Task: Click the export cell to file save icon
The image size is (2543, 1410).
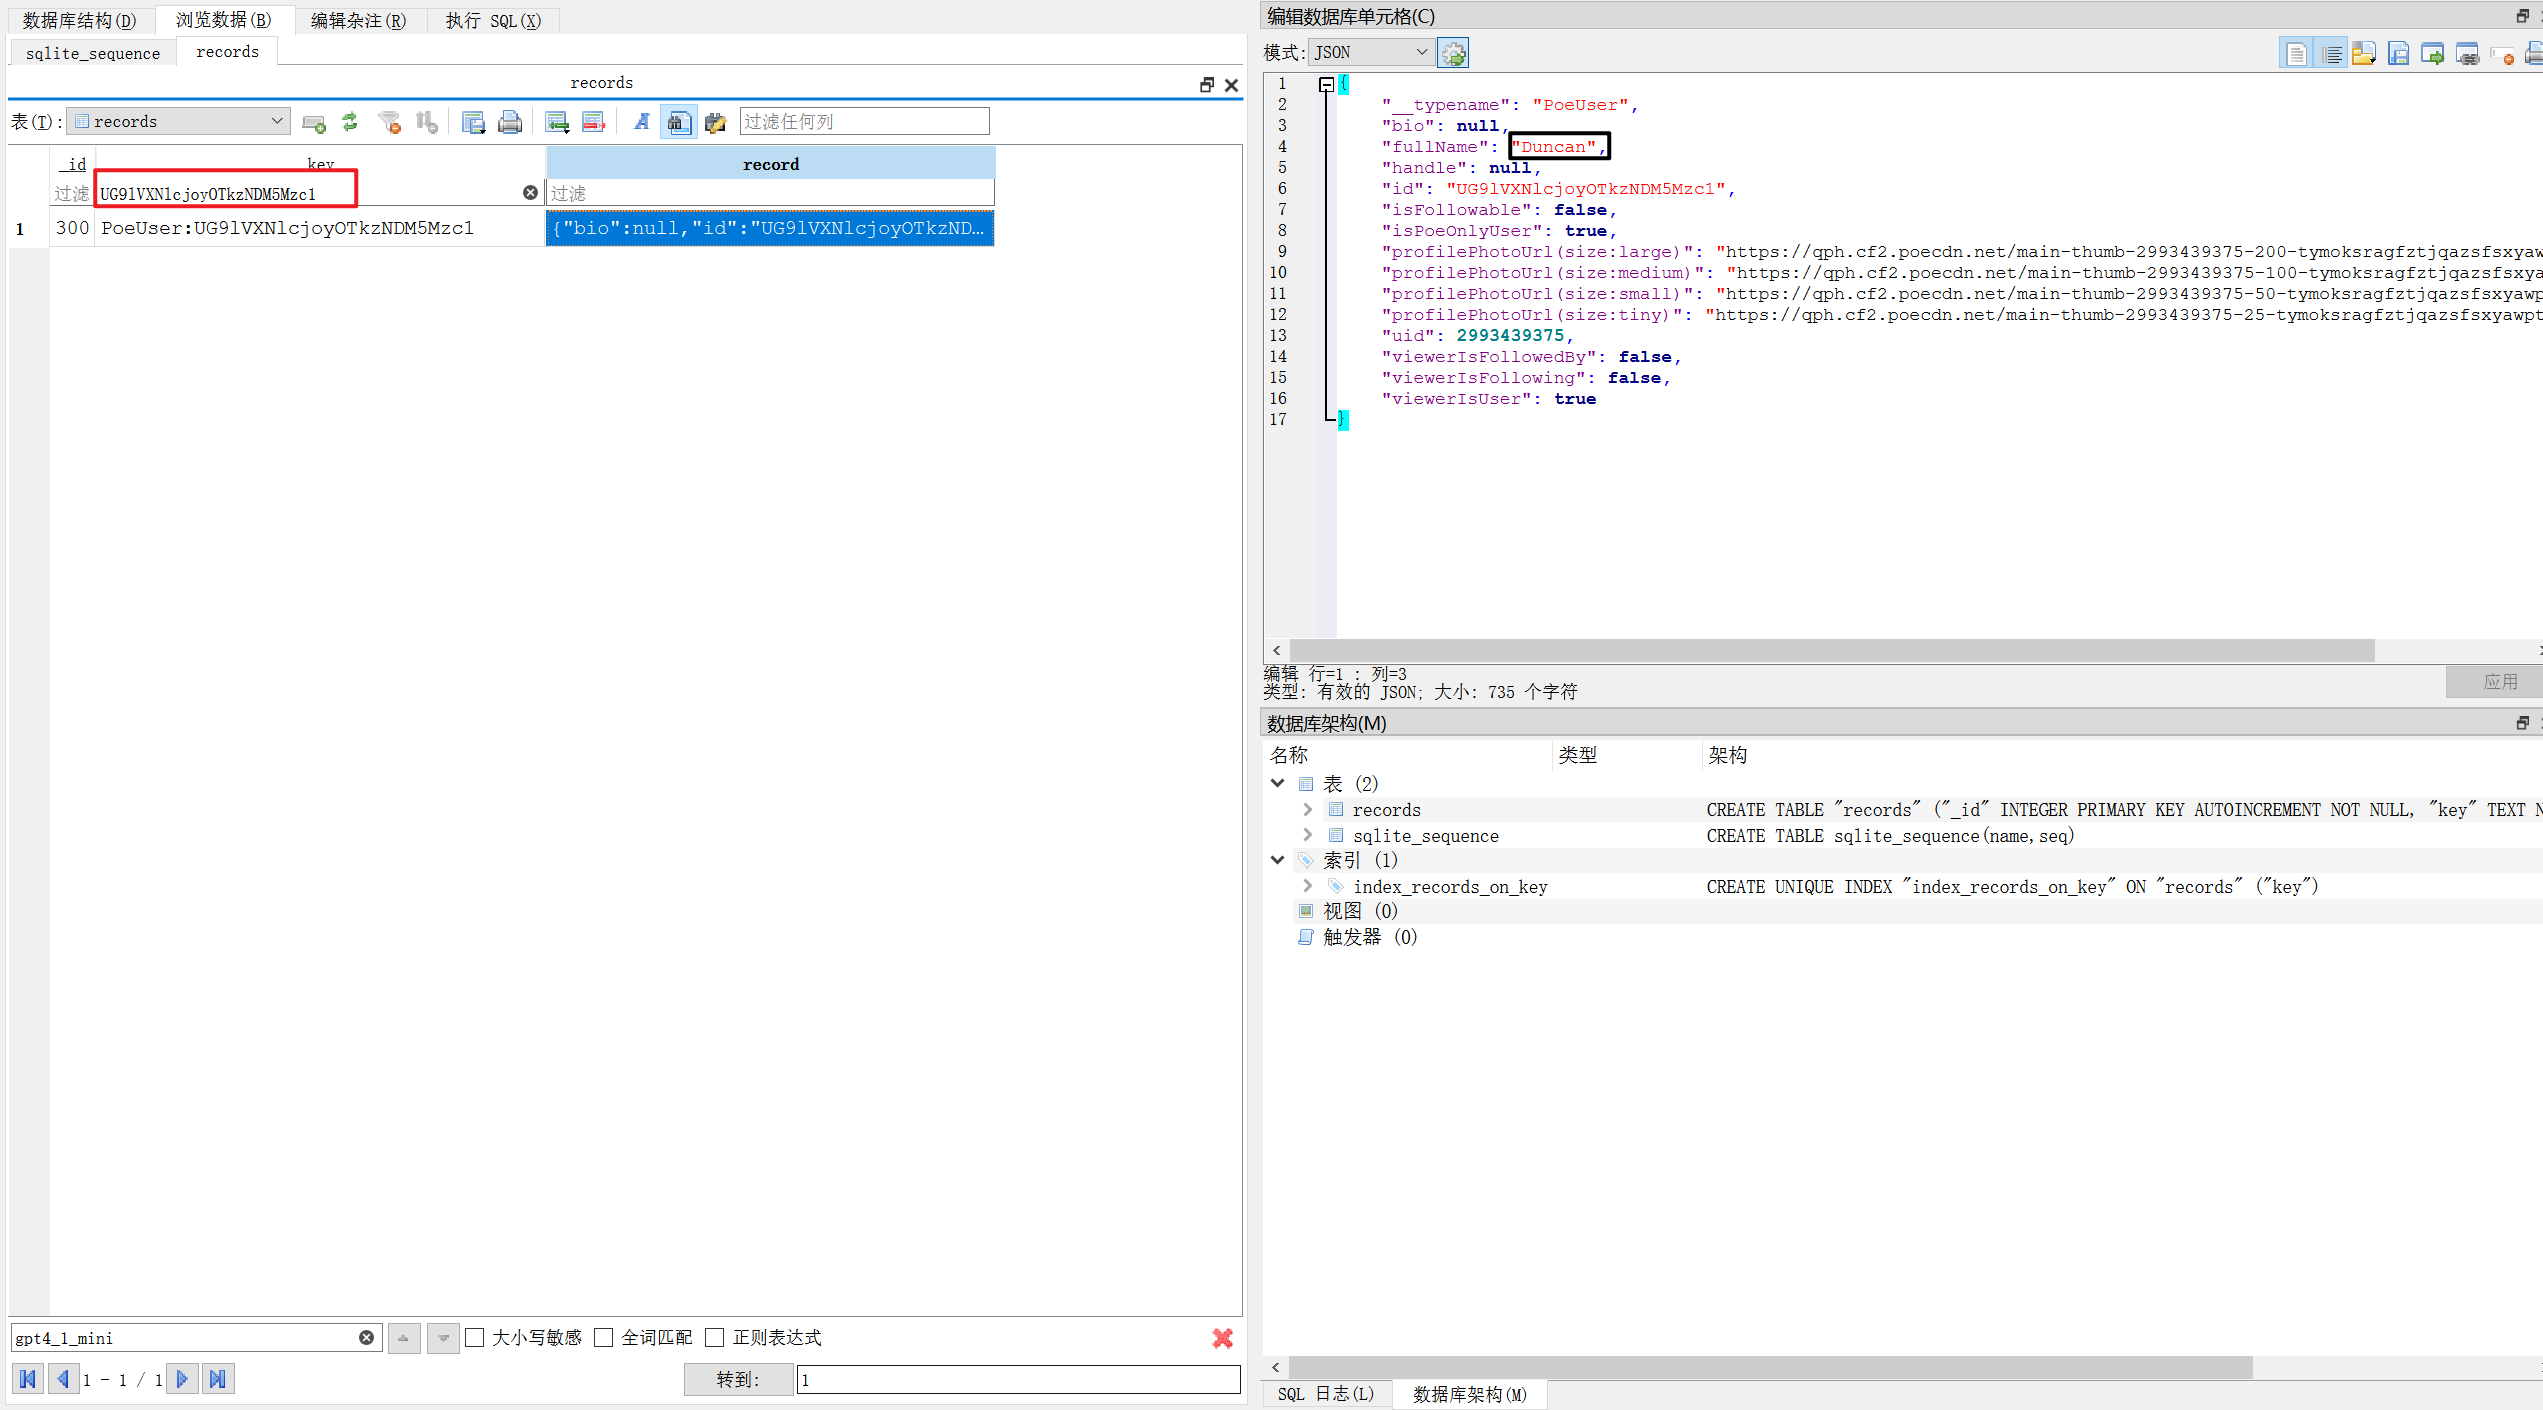Action: tap(2398, 54)
